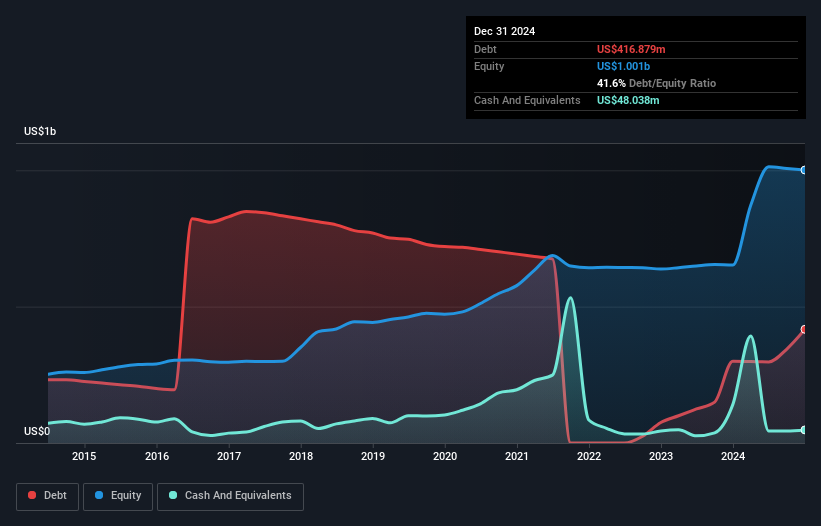
Task: Click the Cash And Equivalents tooltip label
Action: pos(527,100)
